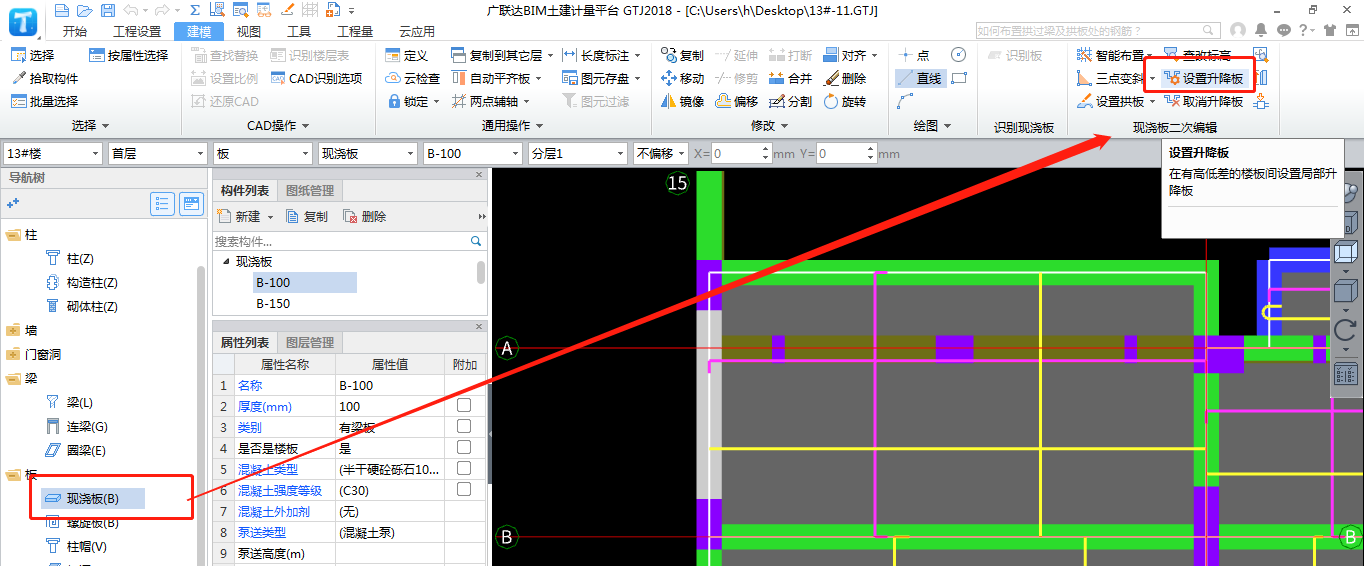Click the Open file folder icon

point(84,11)
